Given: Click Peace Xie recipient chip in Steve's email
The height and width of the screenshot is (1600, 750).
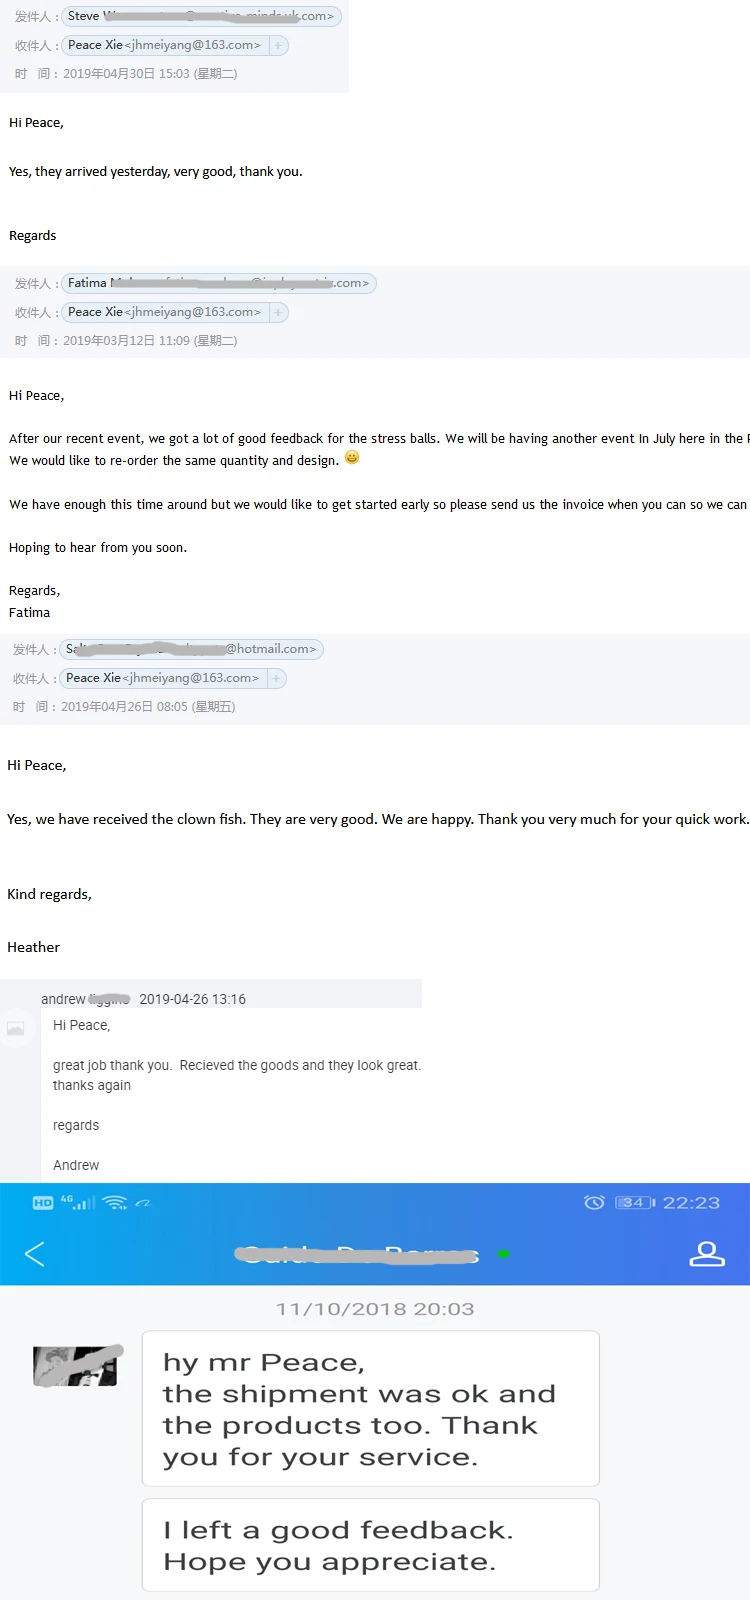Looking at the screenshot, I should (x=164, y=45).
